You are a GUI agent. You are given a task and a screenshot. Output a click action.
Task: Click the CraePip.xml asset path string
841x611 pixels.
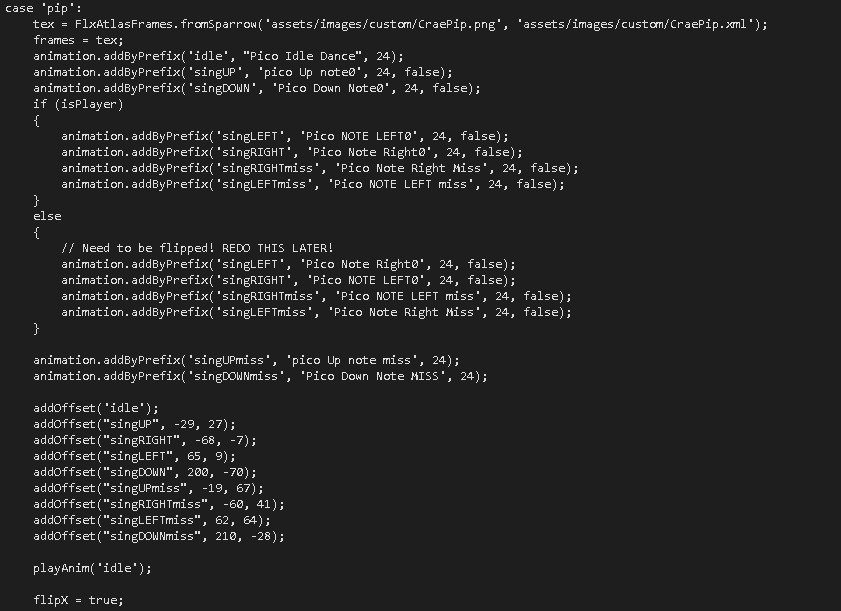pyautogui.click(x=635, y=24)
